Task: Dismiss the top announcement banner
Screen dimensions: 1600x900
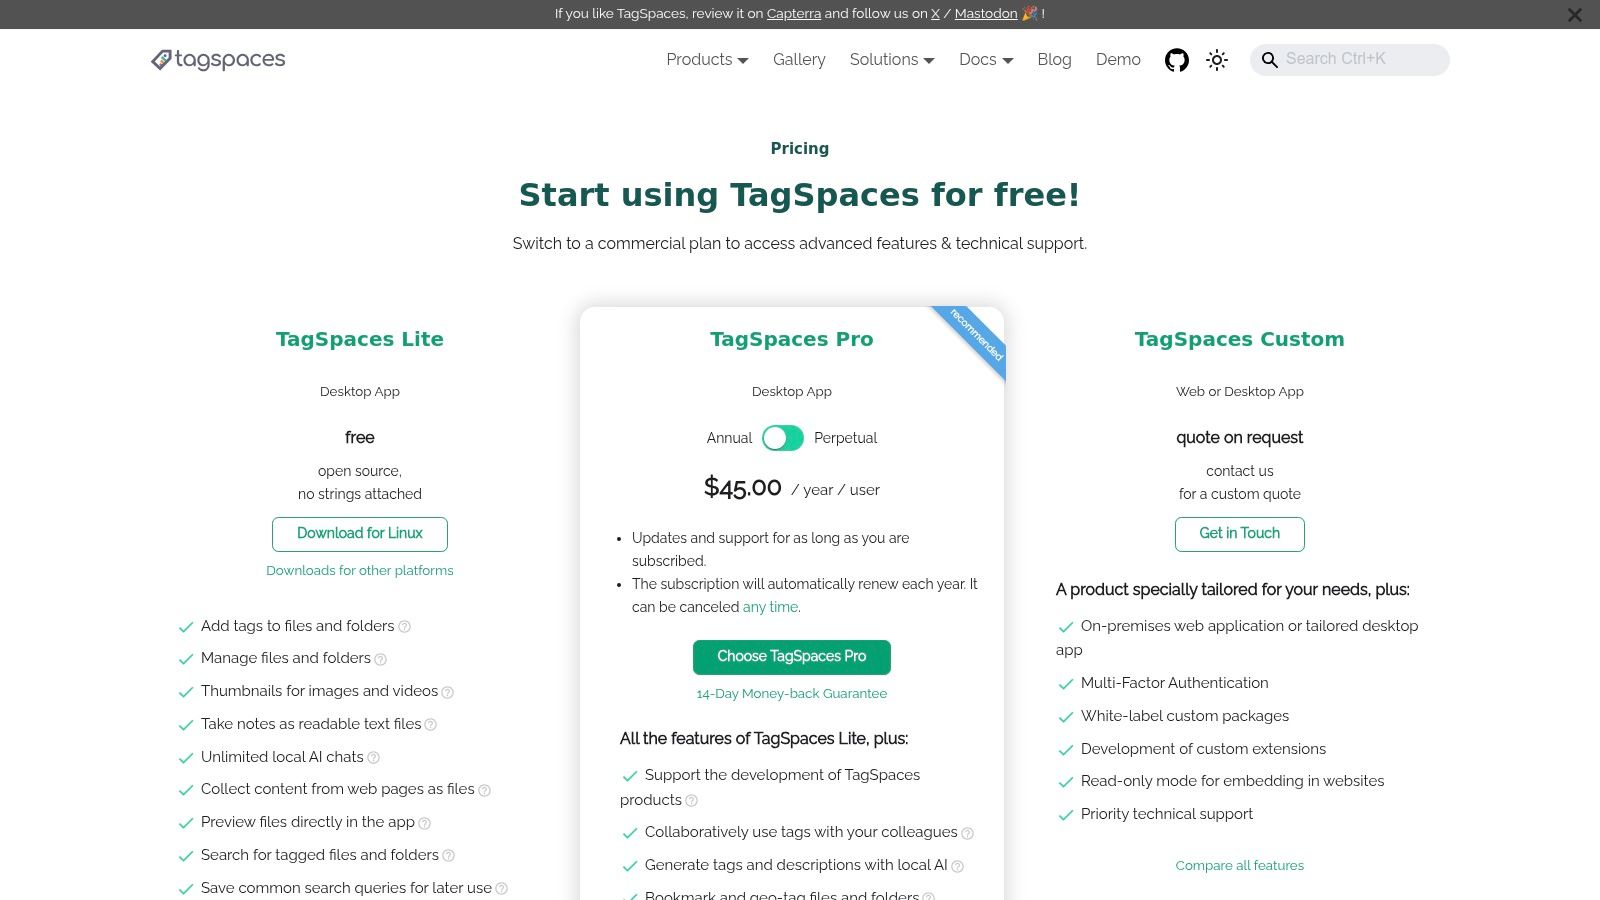Action: point(1574,15)
